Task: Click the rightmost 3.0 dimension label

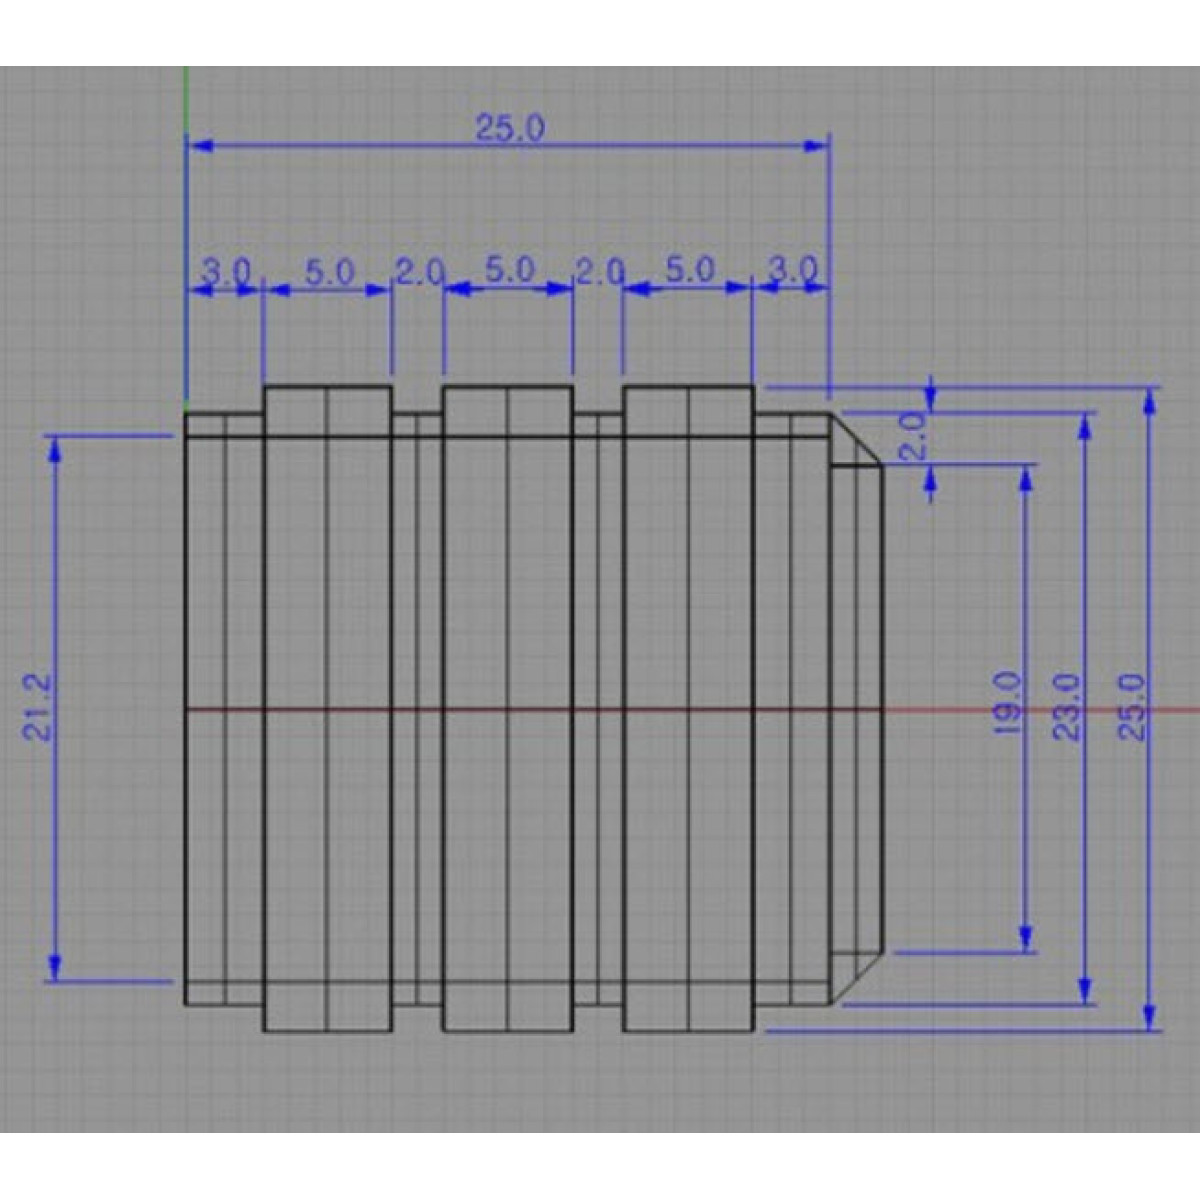Action: click(x=792, y=270)
